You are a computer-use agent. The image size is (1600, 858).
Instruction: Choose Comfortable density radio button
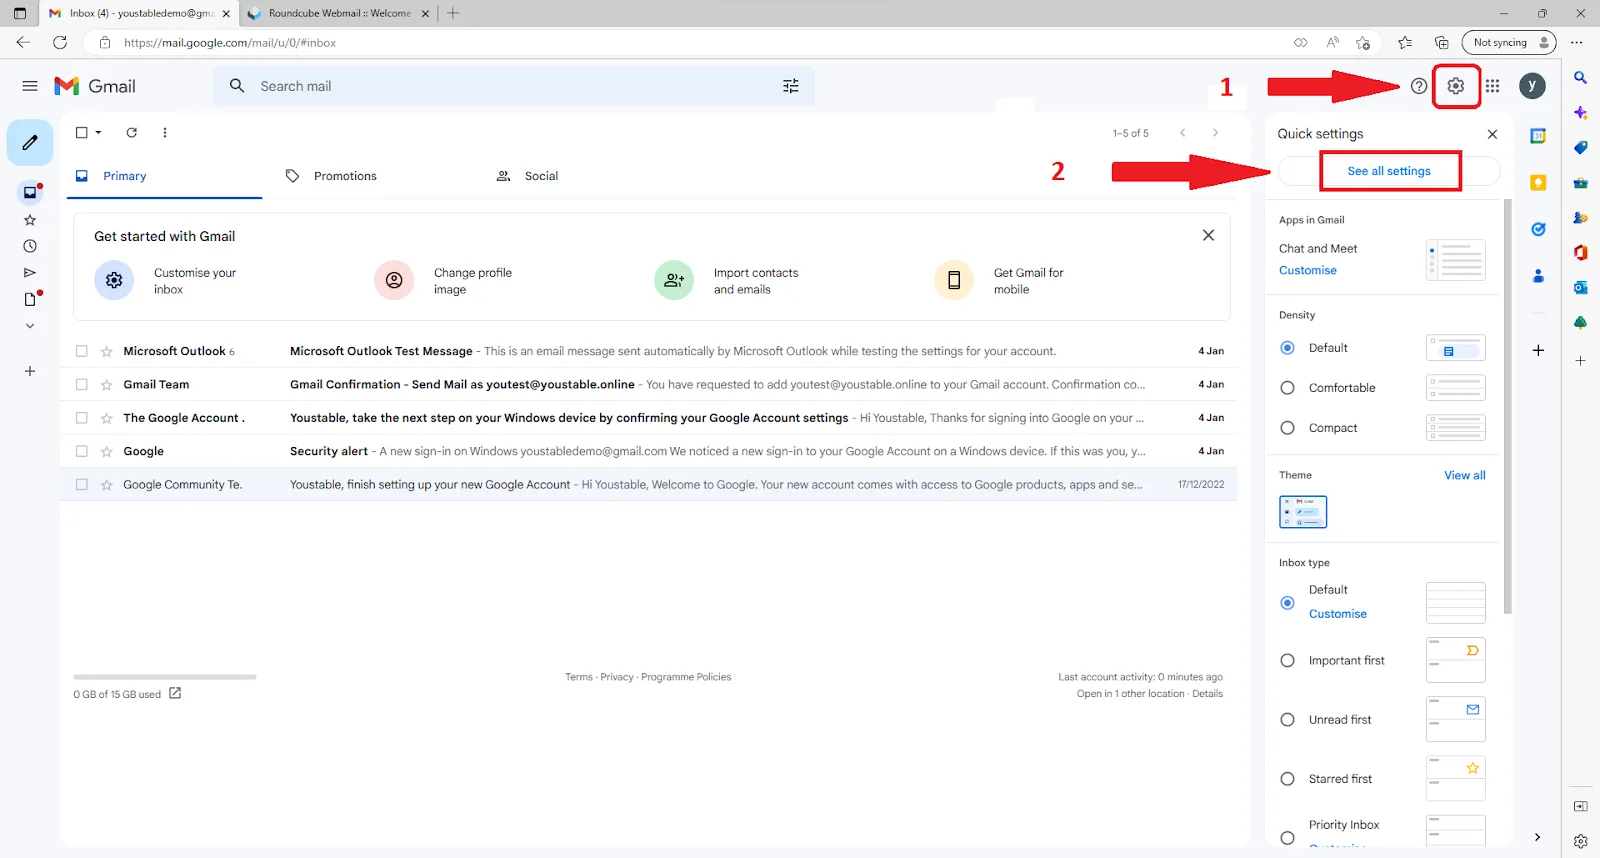point(1288,388)
